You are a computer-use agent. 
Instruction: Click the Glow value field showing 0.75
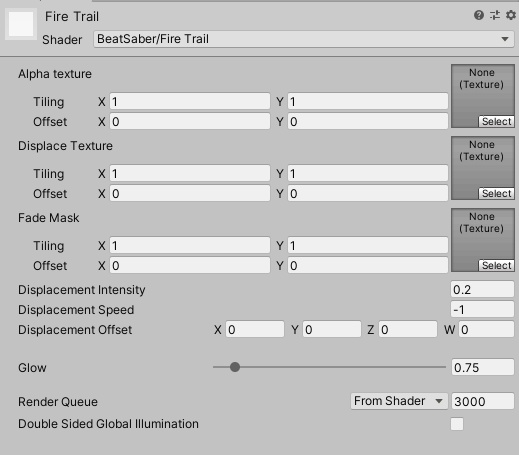point(483,367)
